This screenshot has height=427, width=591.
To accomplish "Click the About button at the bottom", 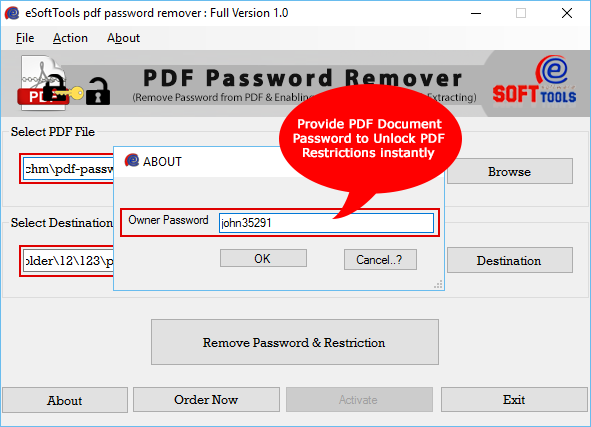I will [65, 400].
